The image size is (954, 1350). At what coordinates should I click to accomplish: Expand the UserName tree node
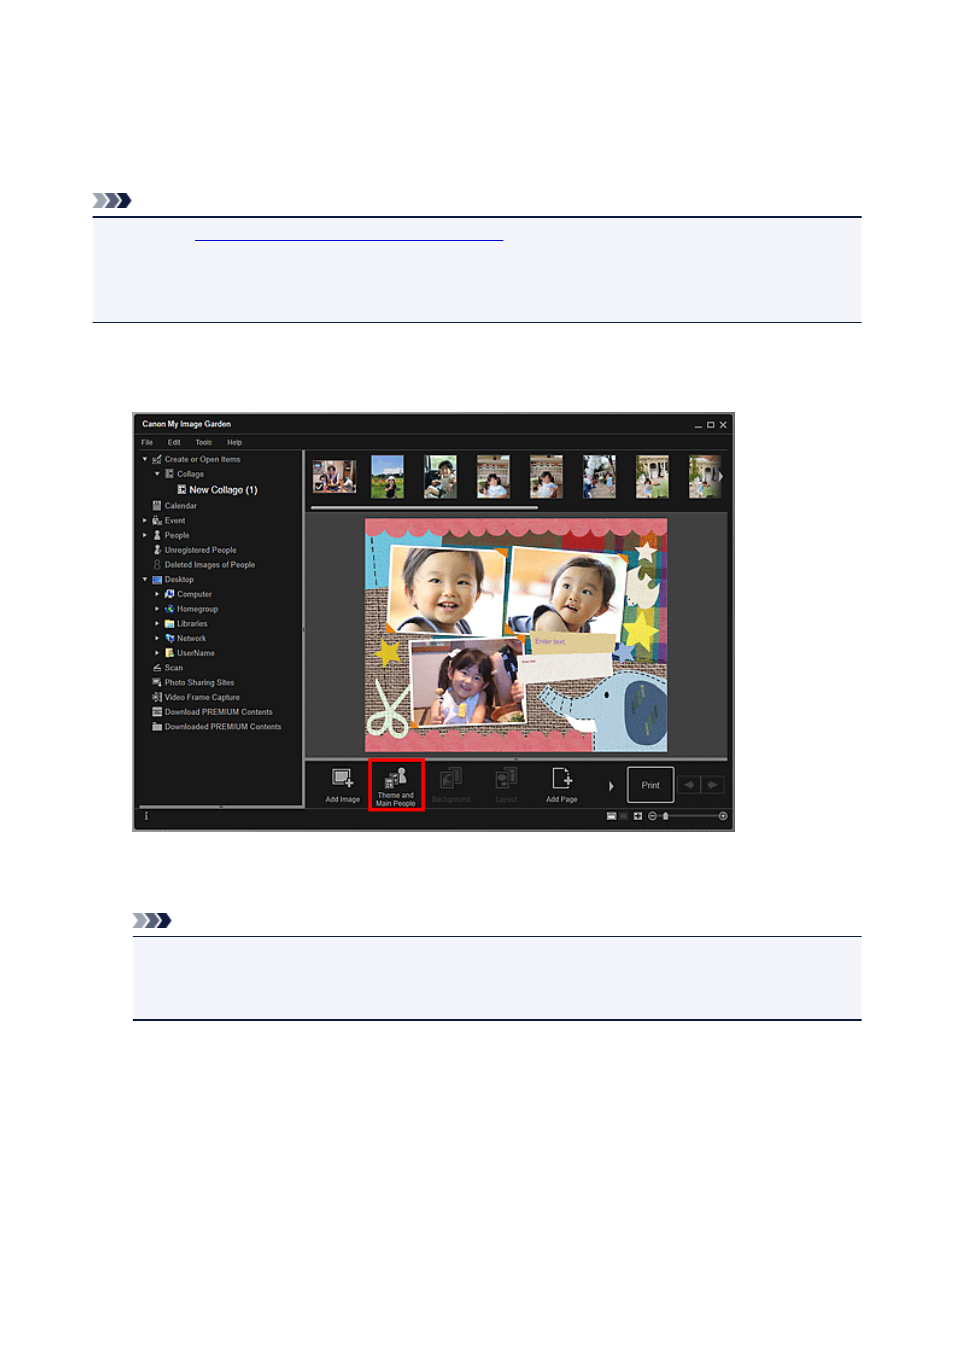pos(157,653)
